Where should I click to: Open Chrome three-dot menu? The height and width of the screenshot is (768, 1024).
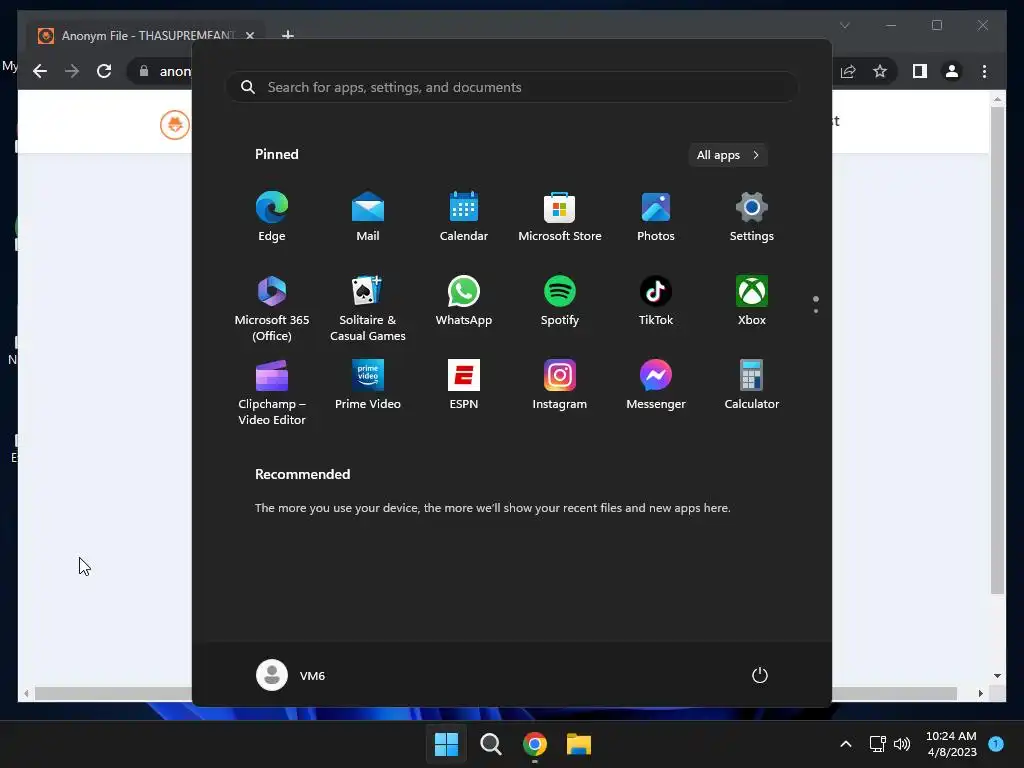984,71
